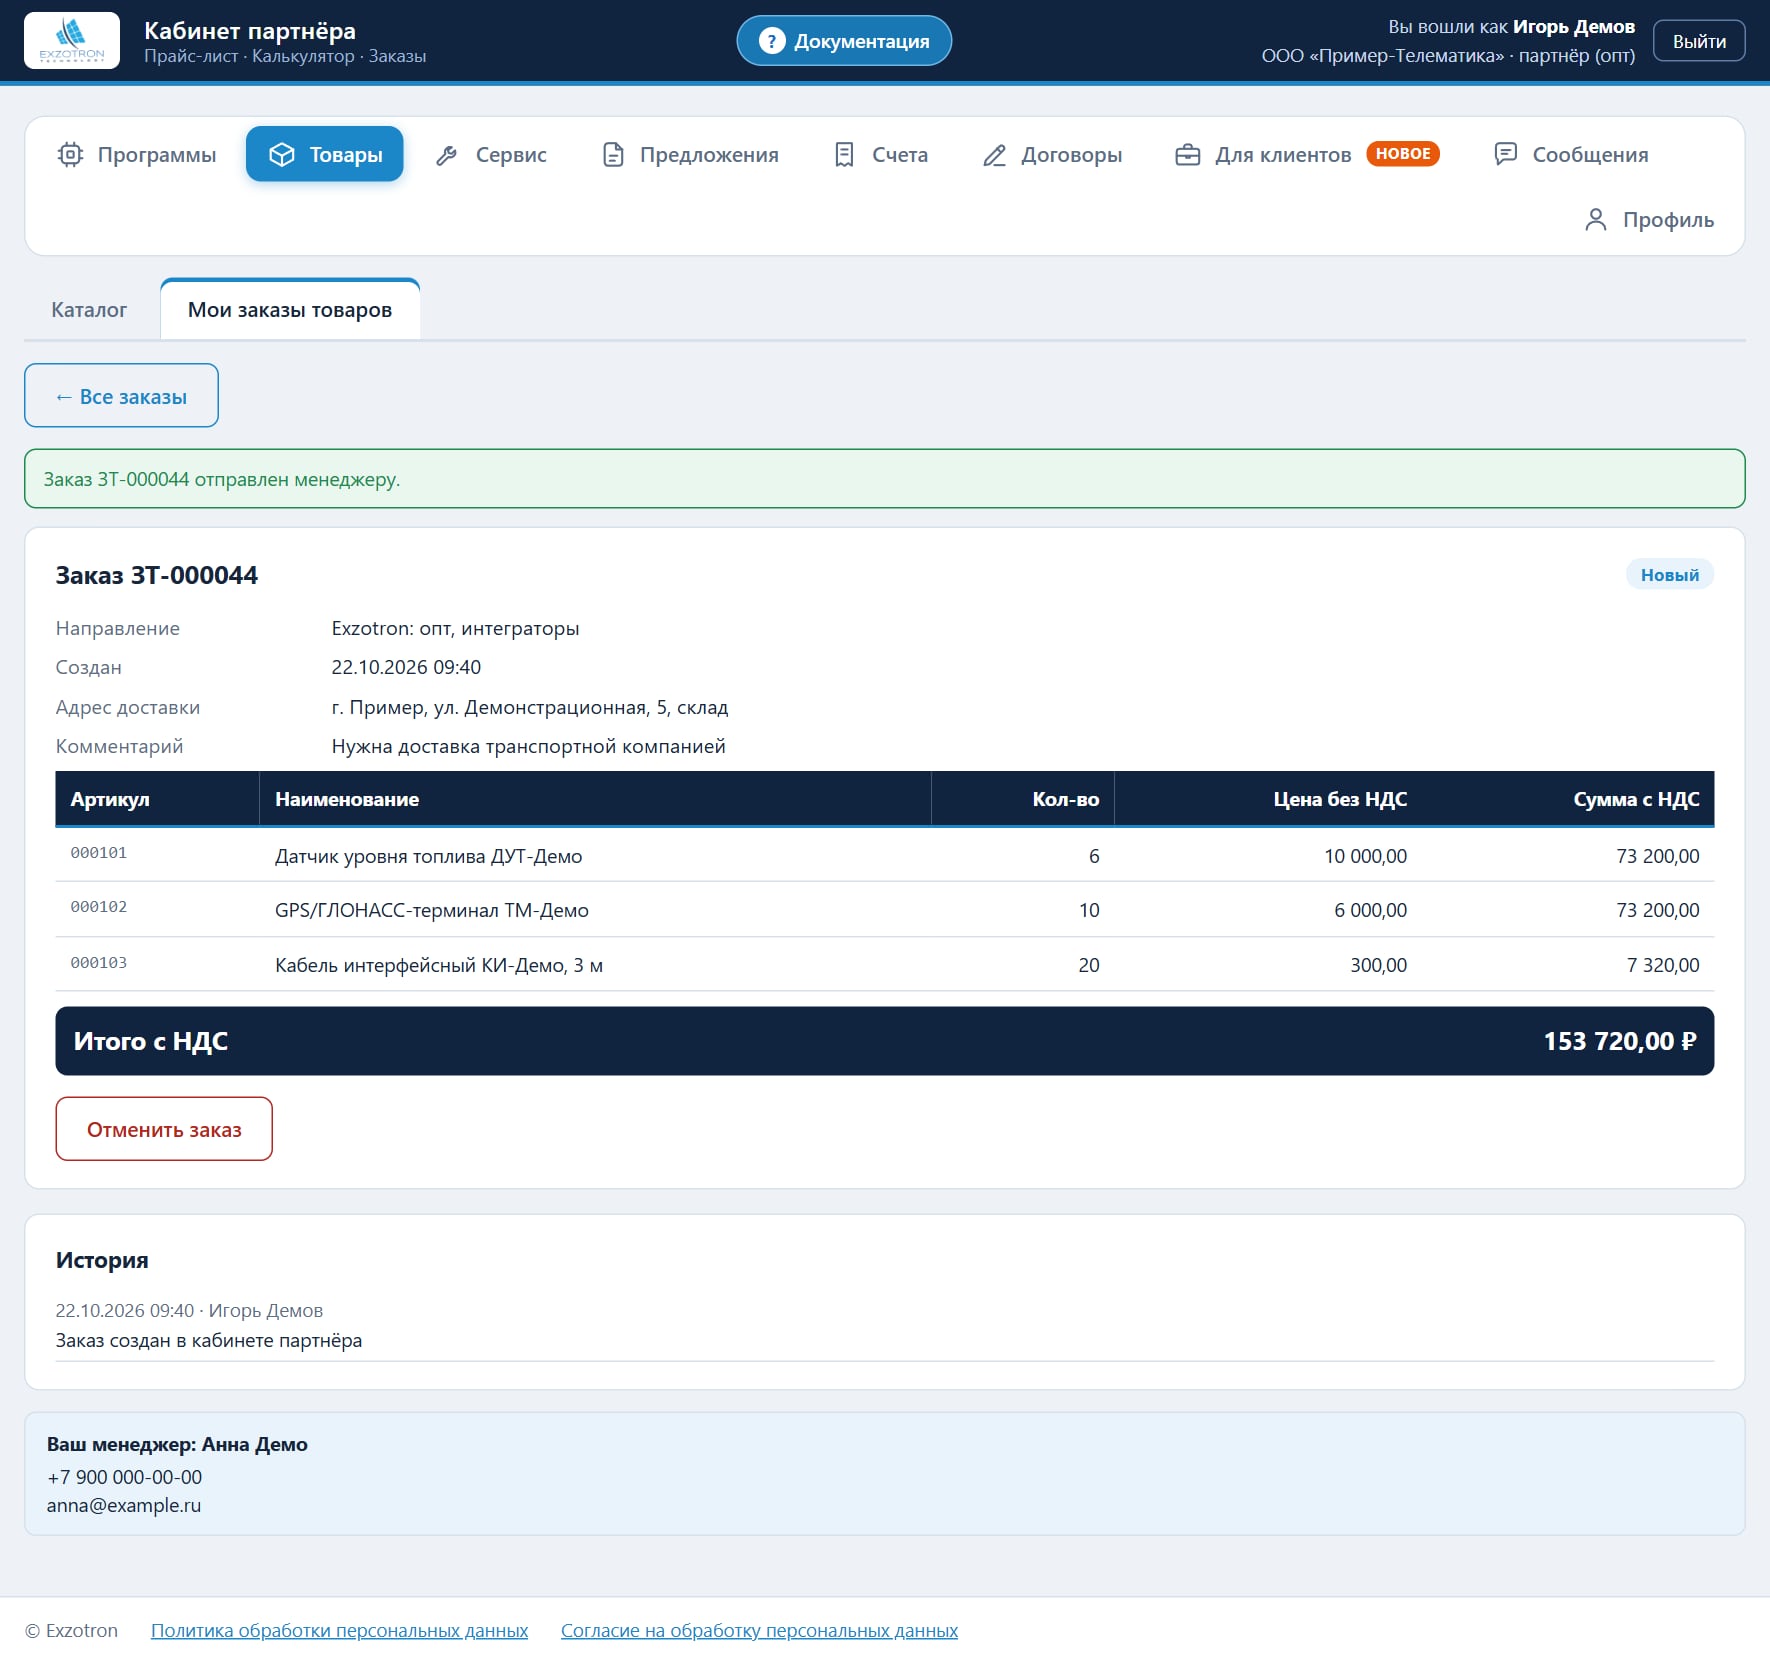This screenshot has height=1662, width=1770.
Task: Open the Сервис section
Action: coord(491,155)
